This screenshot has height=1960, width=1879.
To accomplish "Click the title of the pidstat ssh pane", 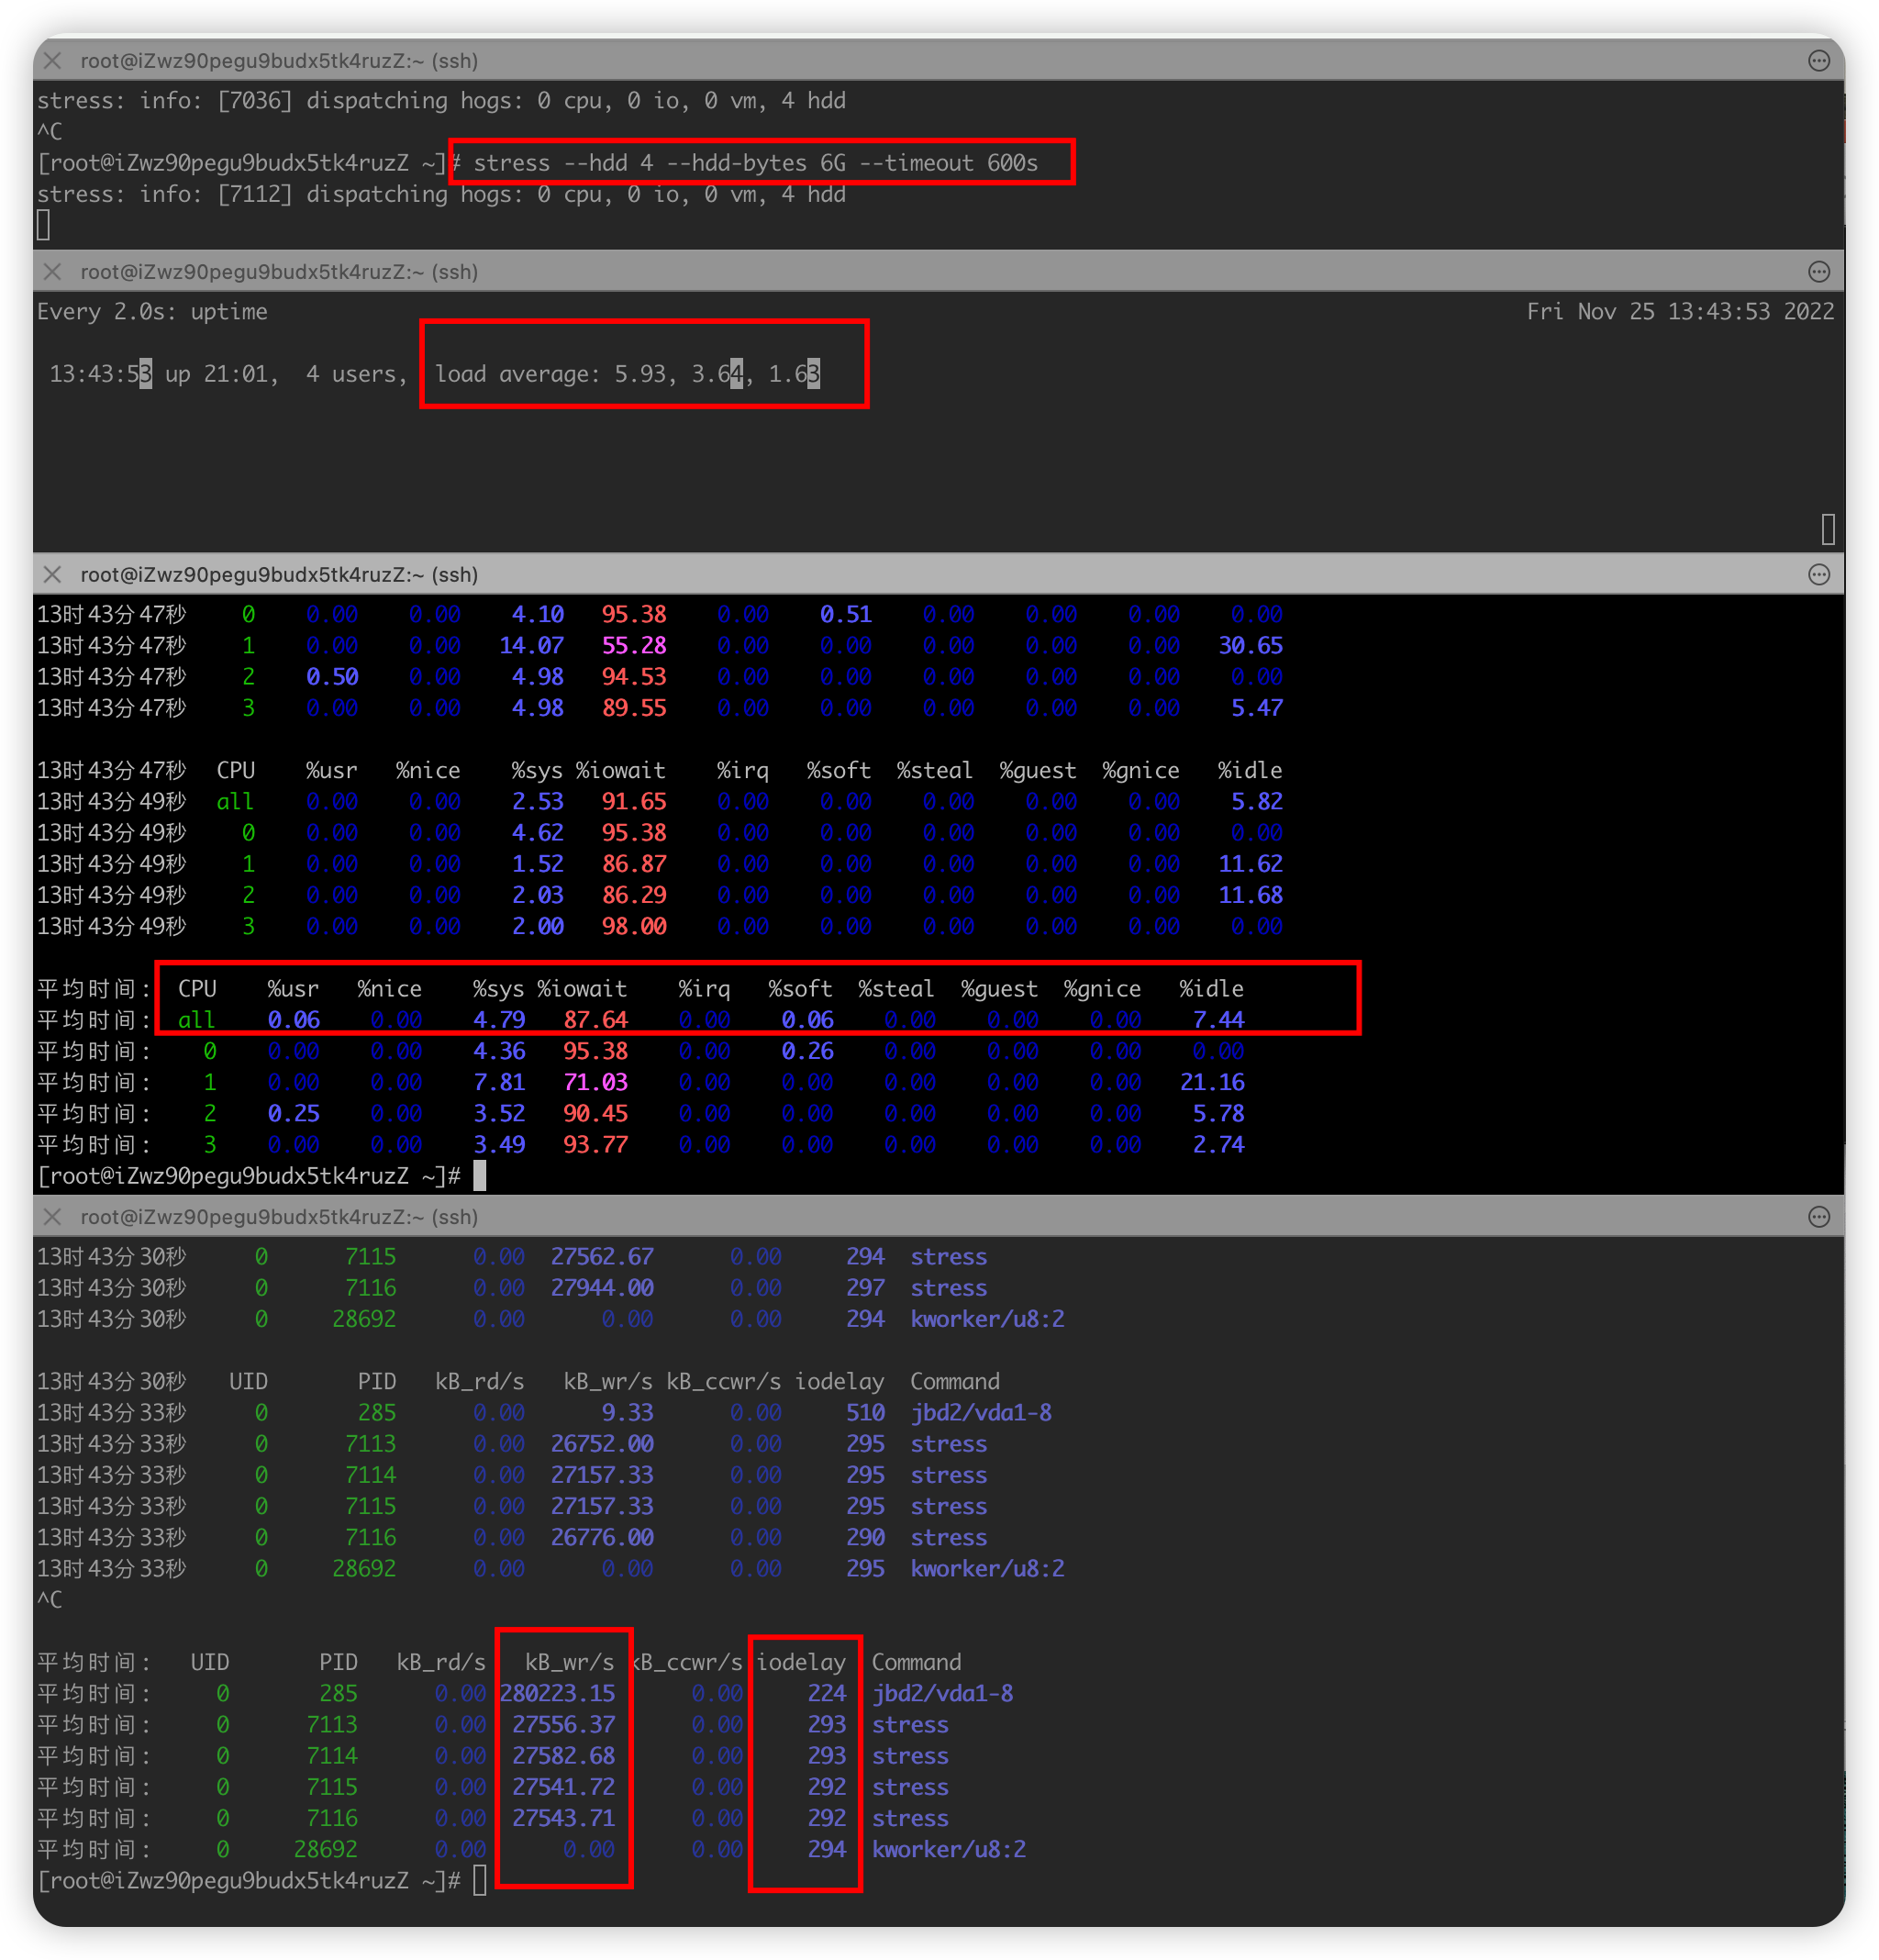I will pyautogui.click(x=279, y=1217).
